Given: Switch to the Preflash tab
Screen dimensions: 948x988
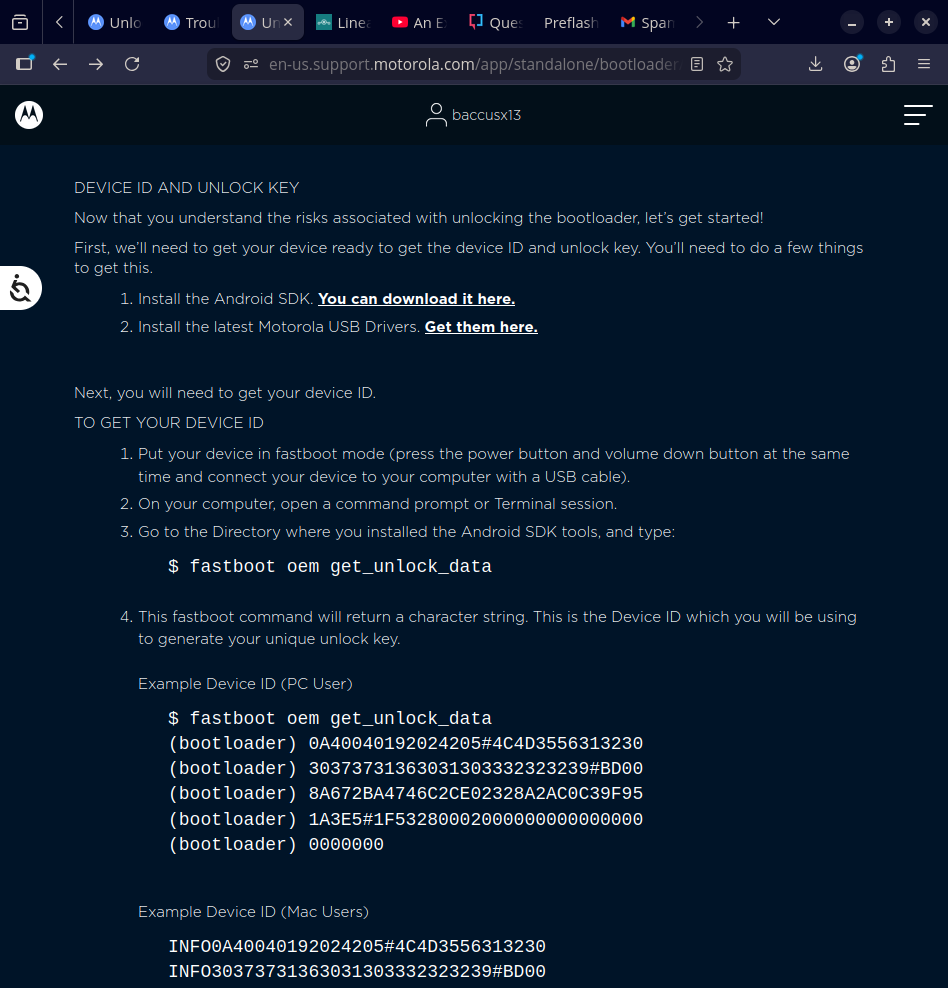Looking at the screenshot, I should 571,23.
